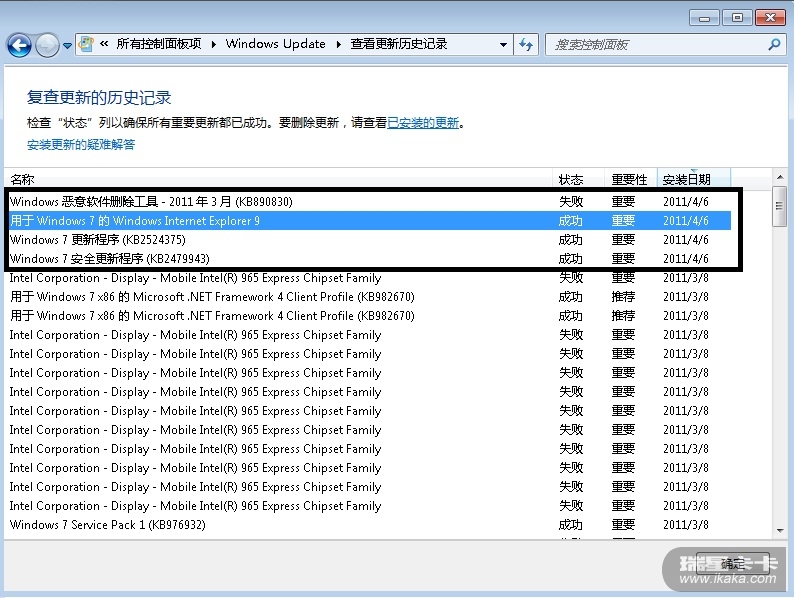Open the address bar history dropdown

503,45
